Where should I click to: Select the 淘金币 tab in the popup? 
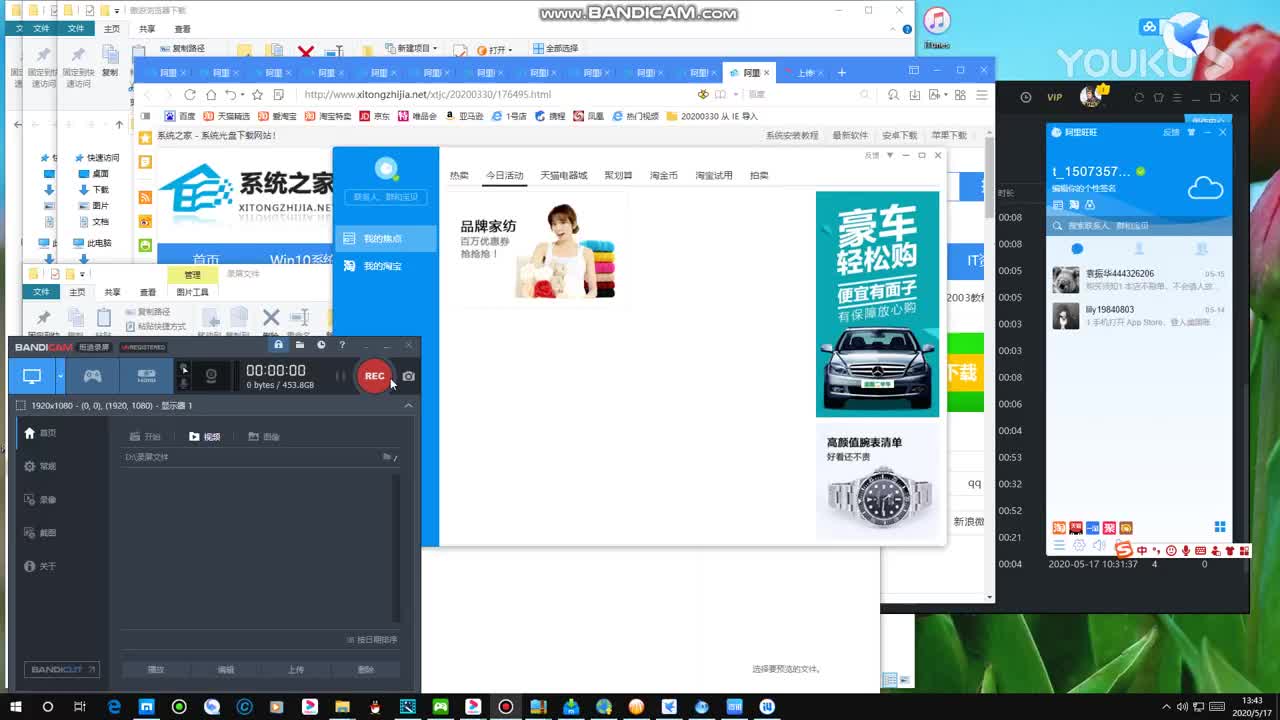(x=664, y=175)
